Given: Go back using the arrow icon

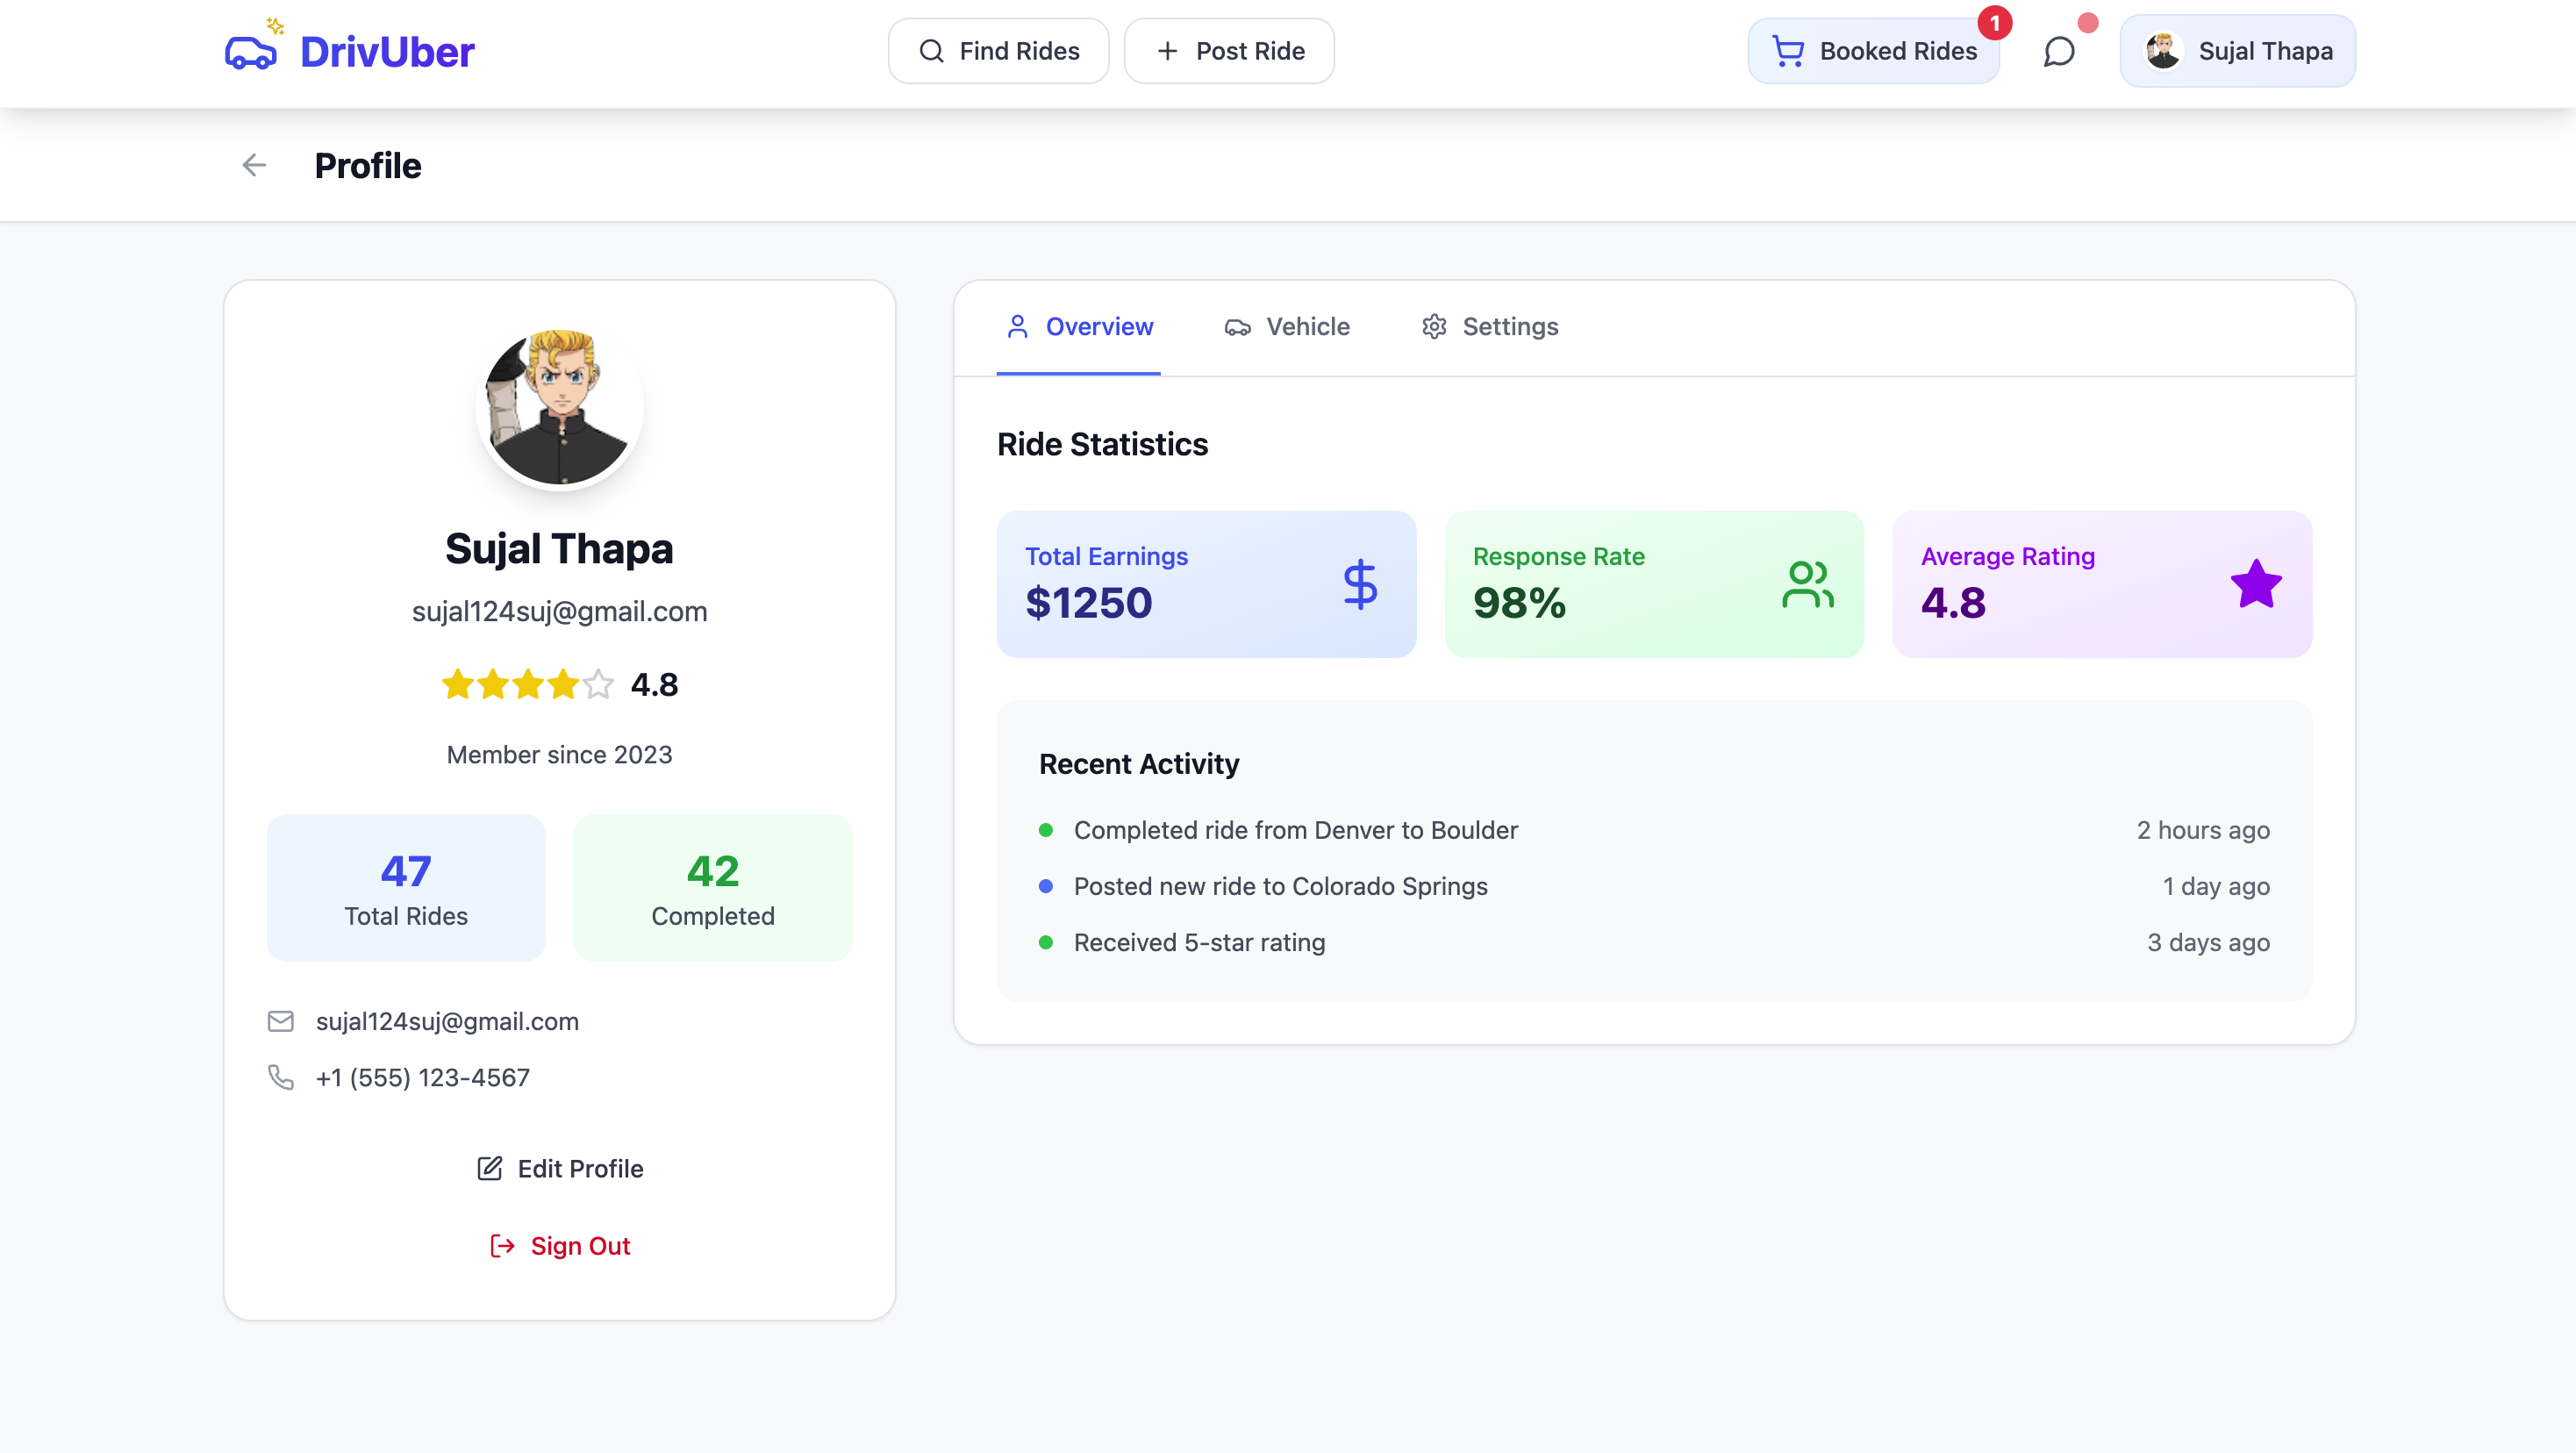Looking at the screenshot, I should coord(254,165).
